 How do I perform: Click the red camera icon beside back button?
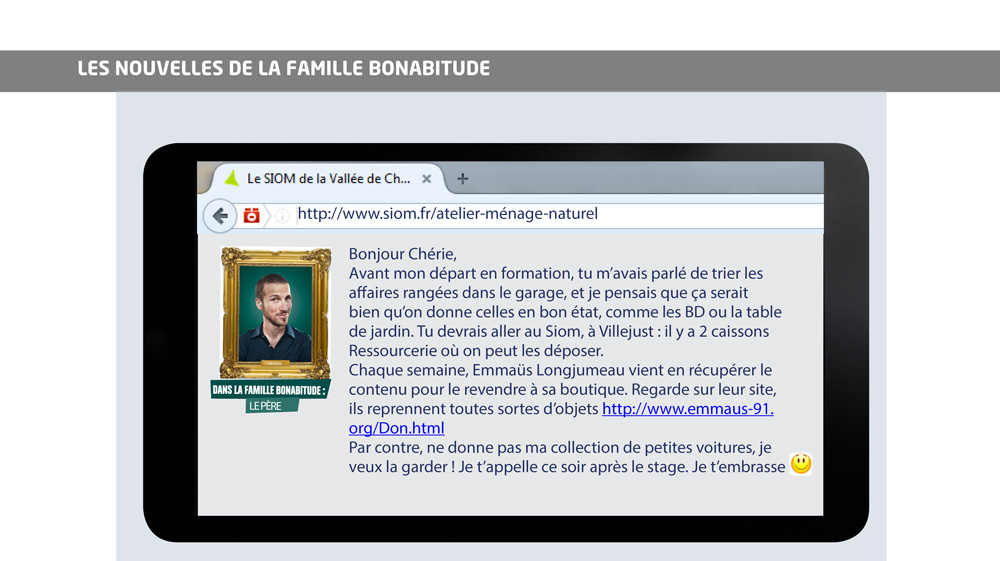(x=252, y=215)
